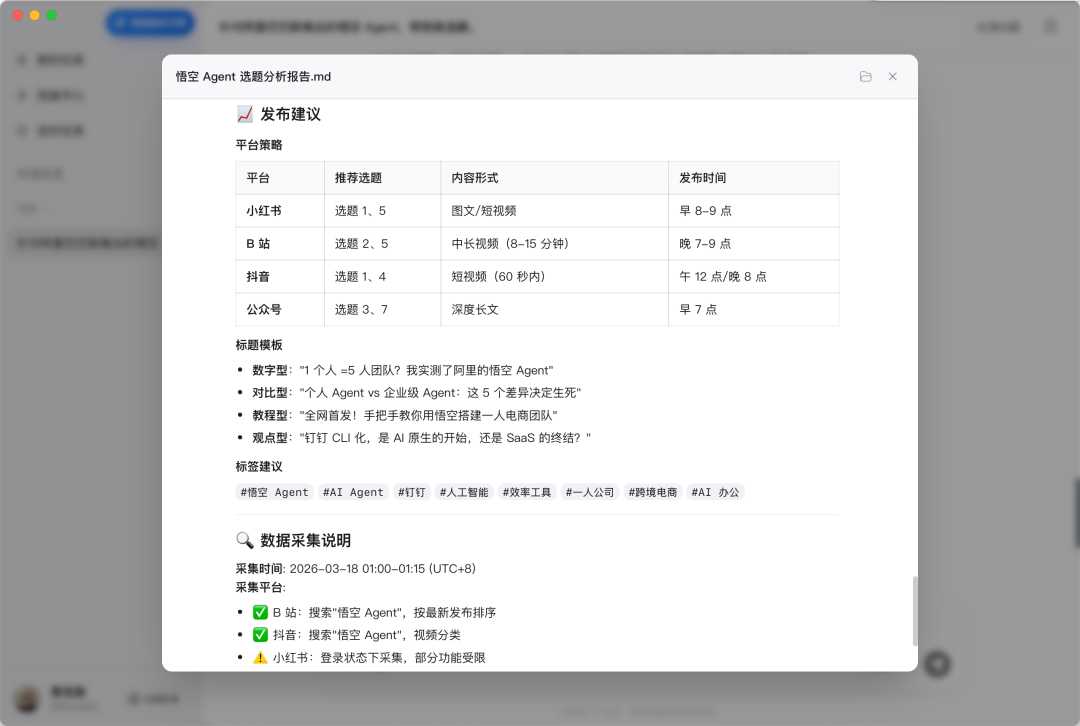Click the #悟空 Agent tag chip
The width and height of the screenshot is (1080, 726).
point(274,492)
